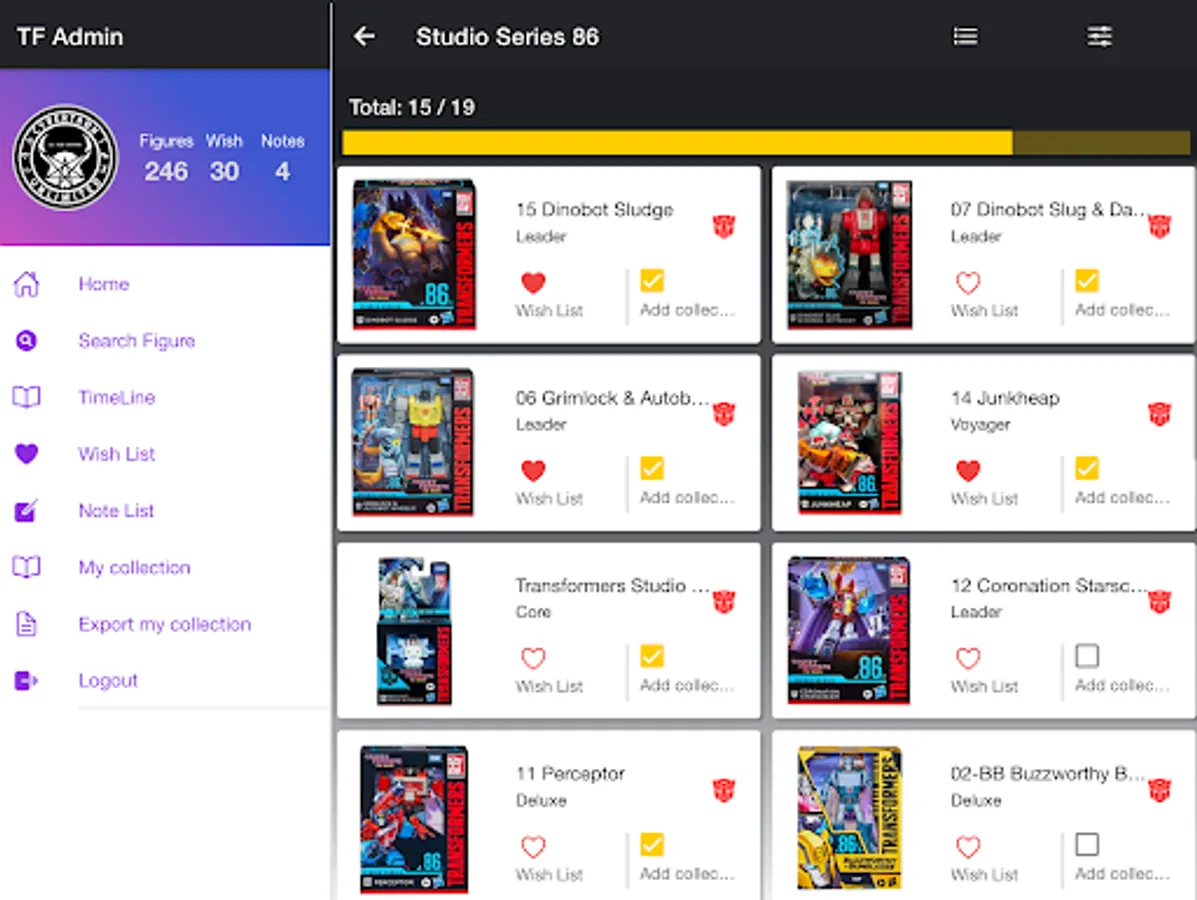This screenshot has height=900, width=1197.
Task: Open 14 Junkheap box art thumbnail
Action: click(x=850, y=442)
